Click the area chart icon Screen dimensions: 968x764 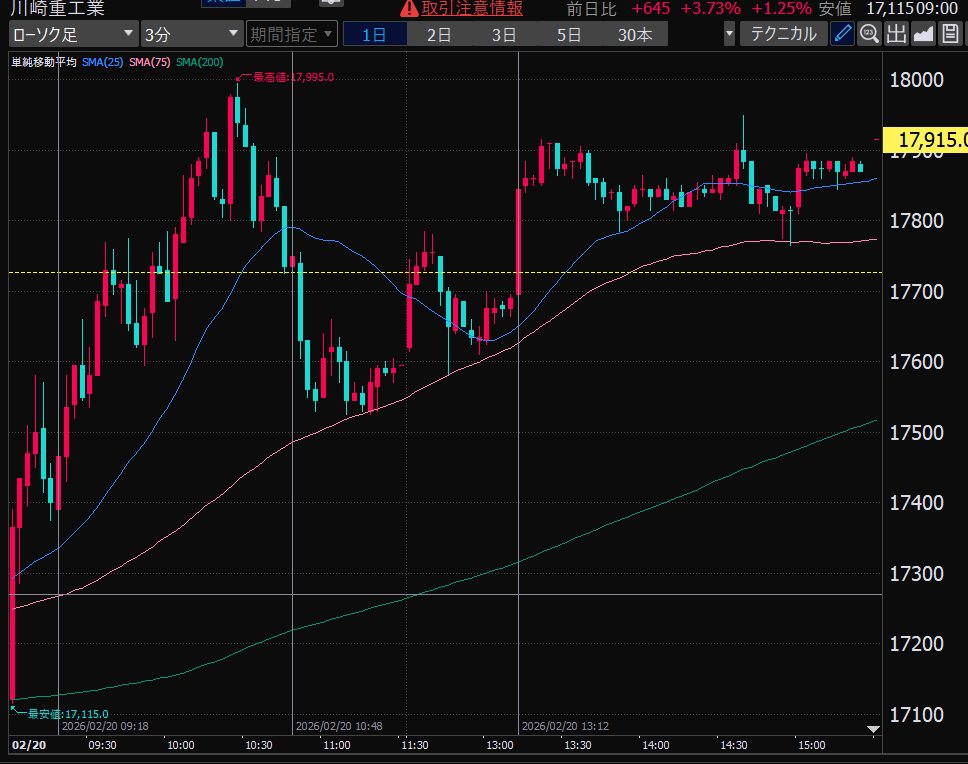click(x=923, y=34)
